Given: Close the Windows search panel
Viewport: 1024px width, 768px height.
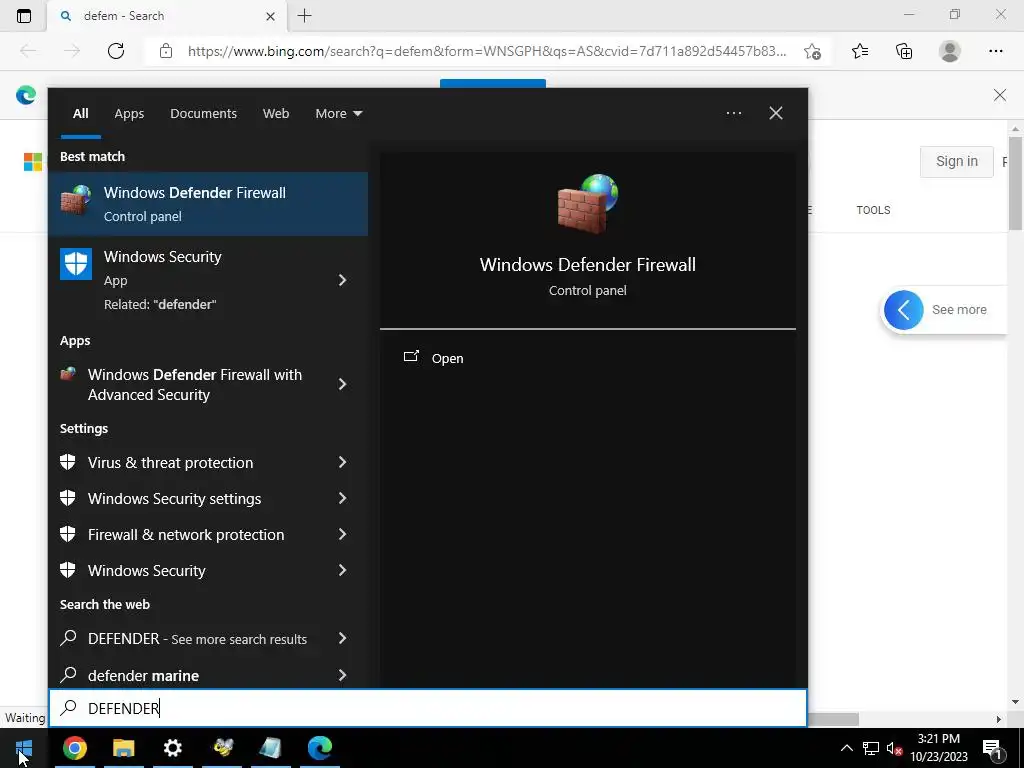Looking at the screenshot, I should pos(776,113).
